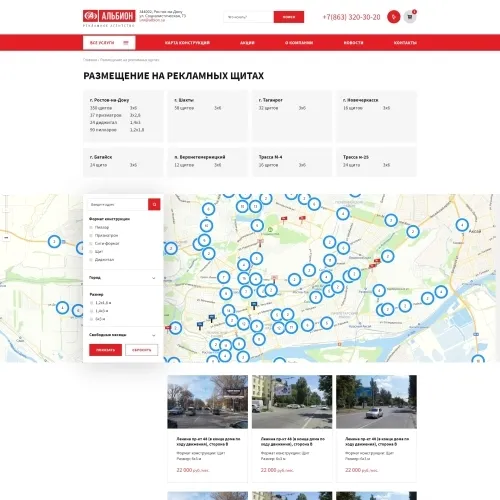Select the Диджитал format checkbox

click(91, 260)
